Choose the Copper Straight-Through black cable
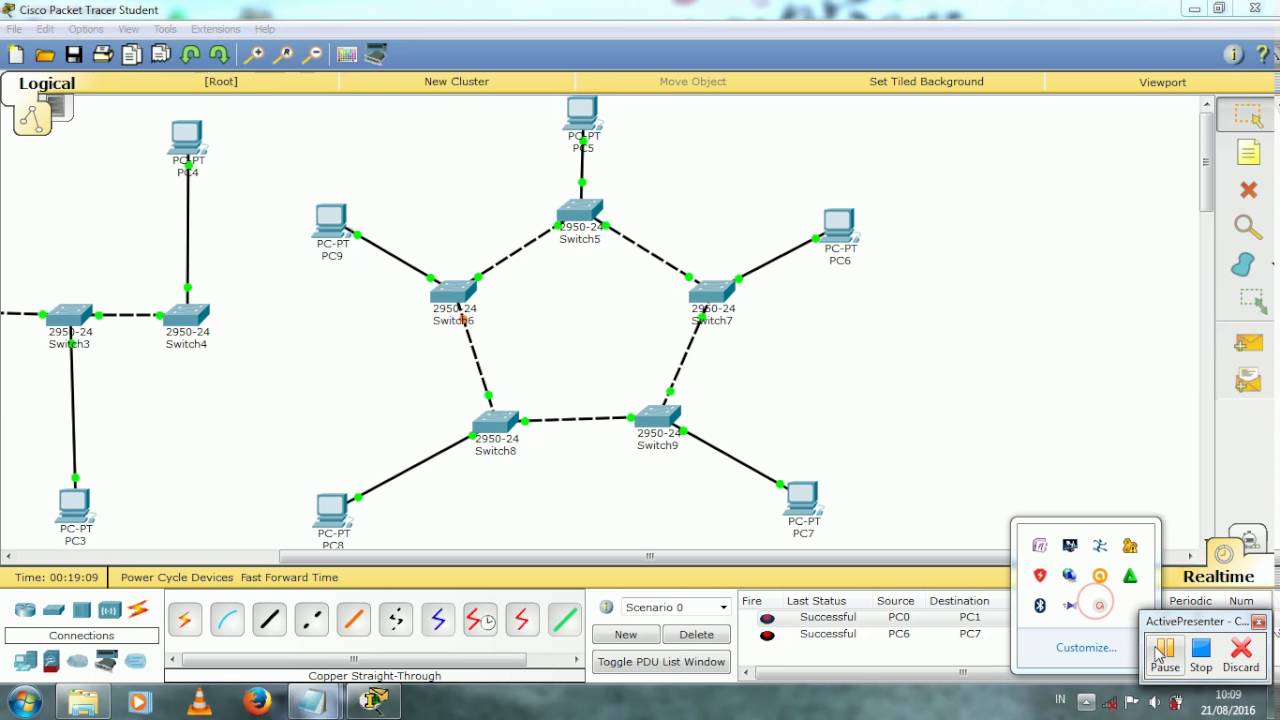 (x=269, y=620)
